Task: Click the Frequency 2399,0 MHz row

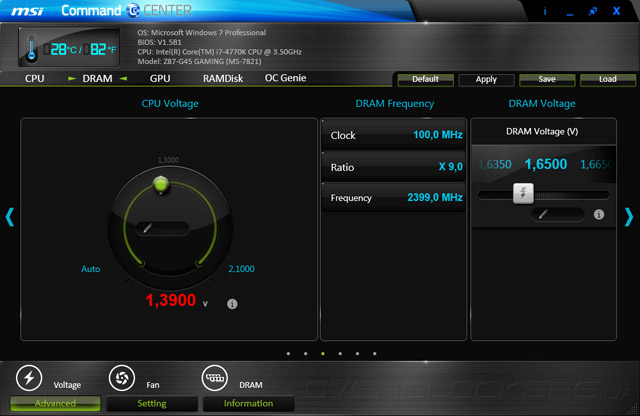Action: click(x=393, y=198)
